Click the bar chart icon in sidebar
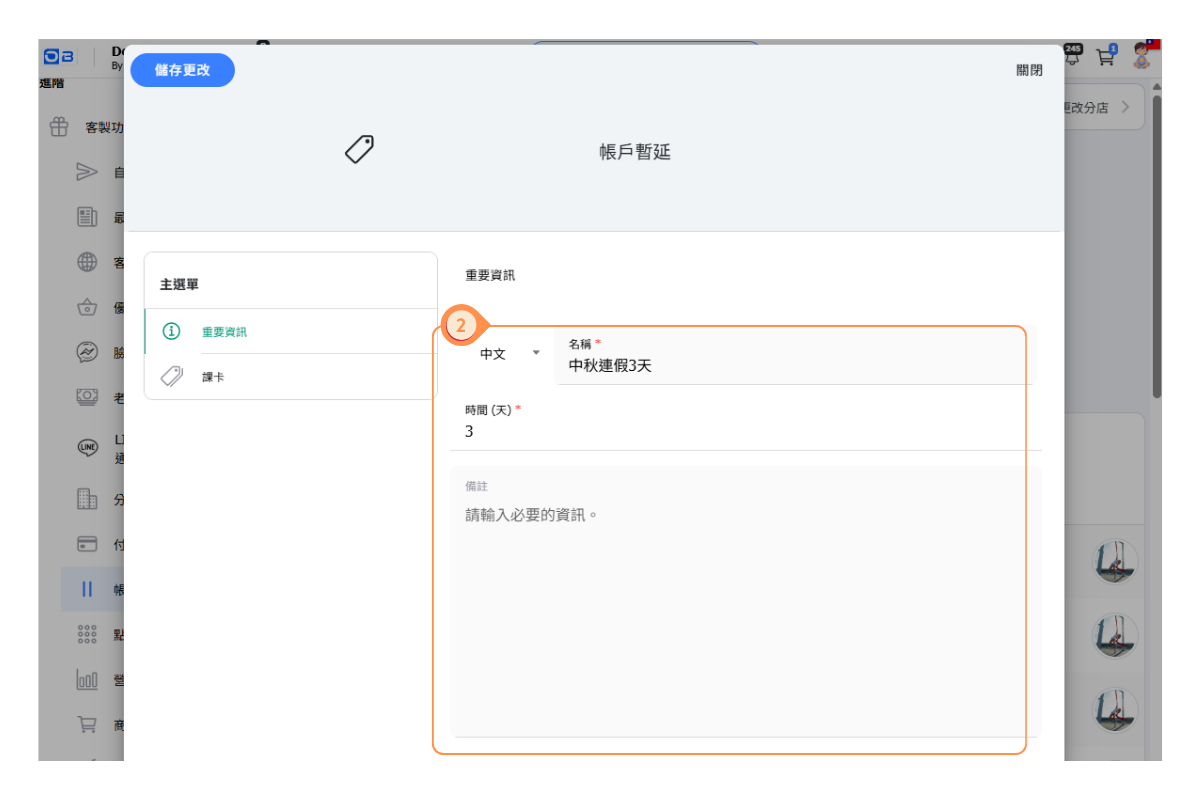 coord(87,680)
